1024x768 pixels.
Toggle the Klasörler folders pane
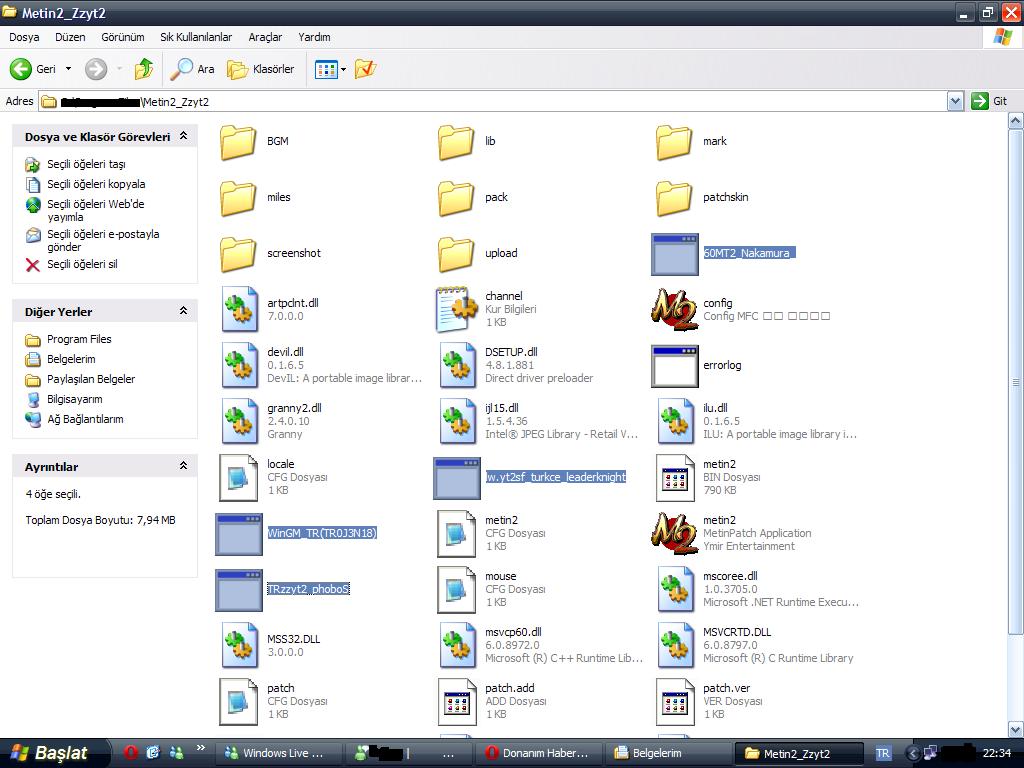point(260,69)
